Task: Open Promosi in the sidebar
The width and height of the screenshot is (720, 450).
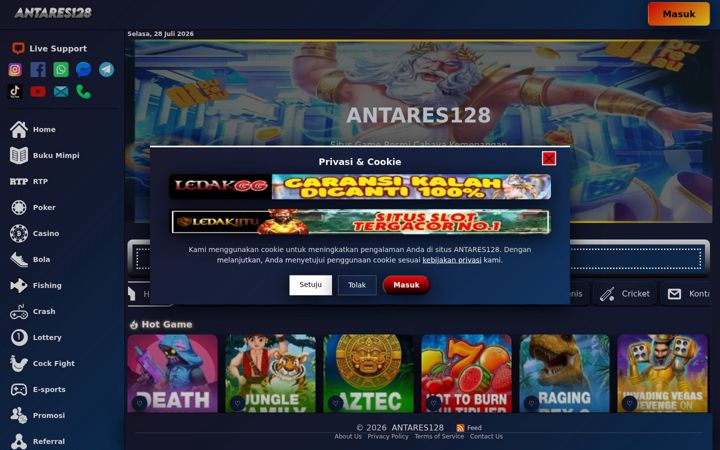Action: click(38, 415)
